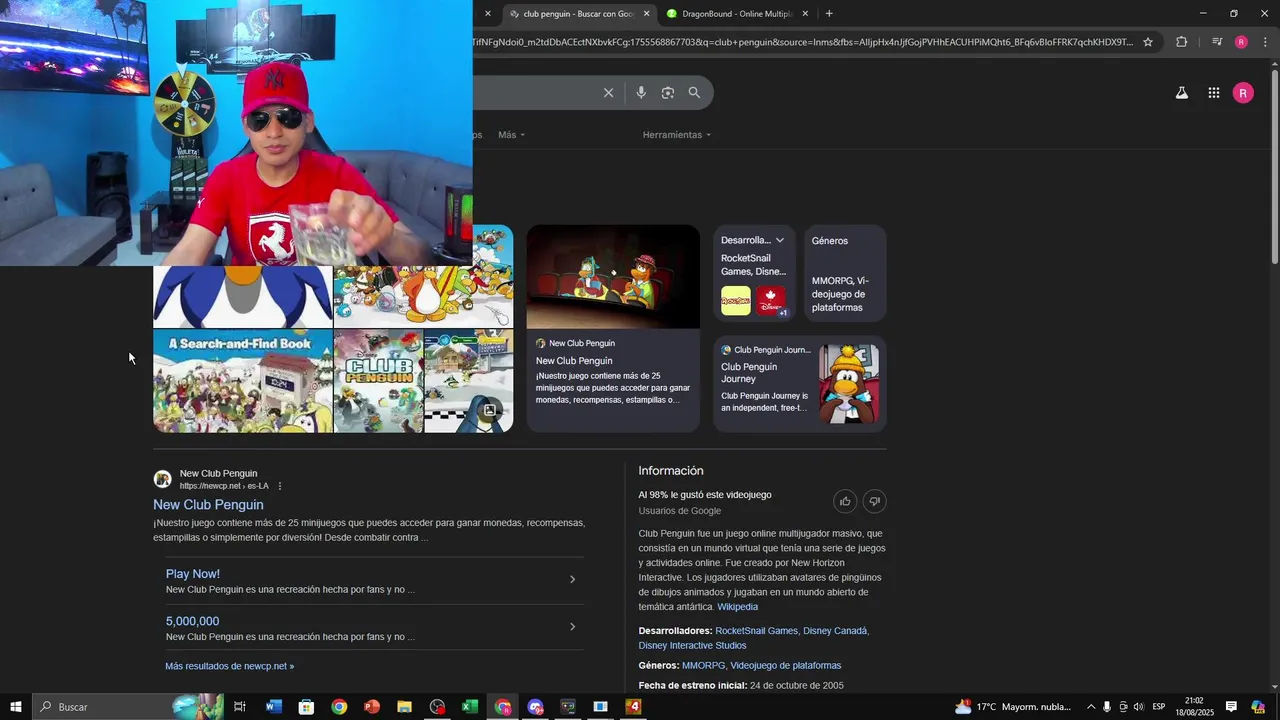
Task: Clear the Google search box text
Action: coord(608,93)
